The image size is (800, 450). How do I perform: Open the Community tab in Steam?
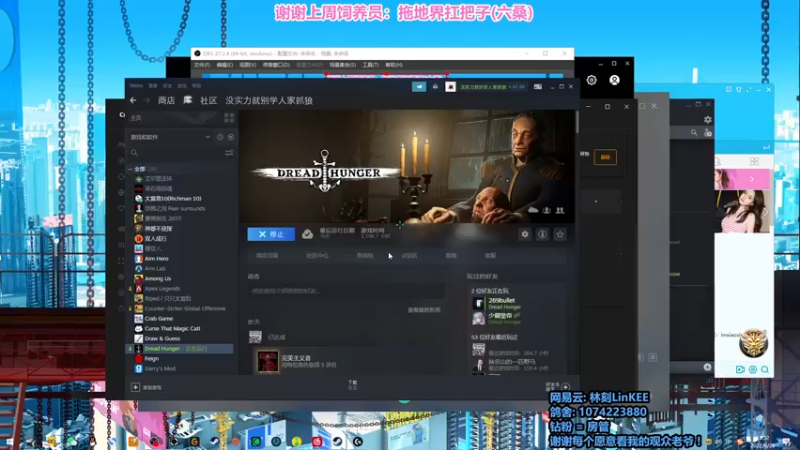pyautogui.click(x=208, y=101)
